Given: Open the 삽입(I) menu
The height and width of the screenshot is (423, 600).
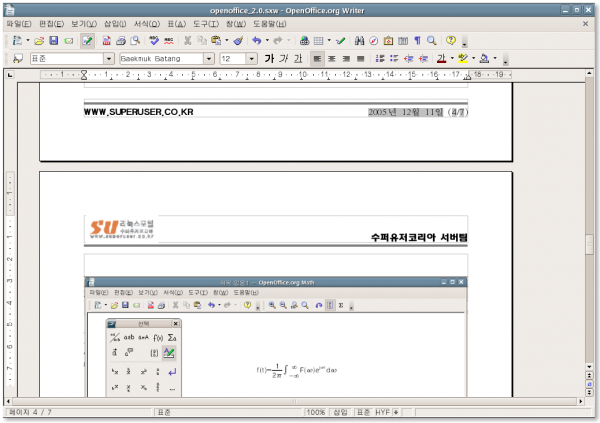Looking at the screenshot, I should pyautogui.click(x=115, y=24).
